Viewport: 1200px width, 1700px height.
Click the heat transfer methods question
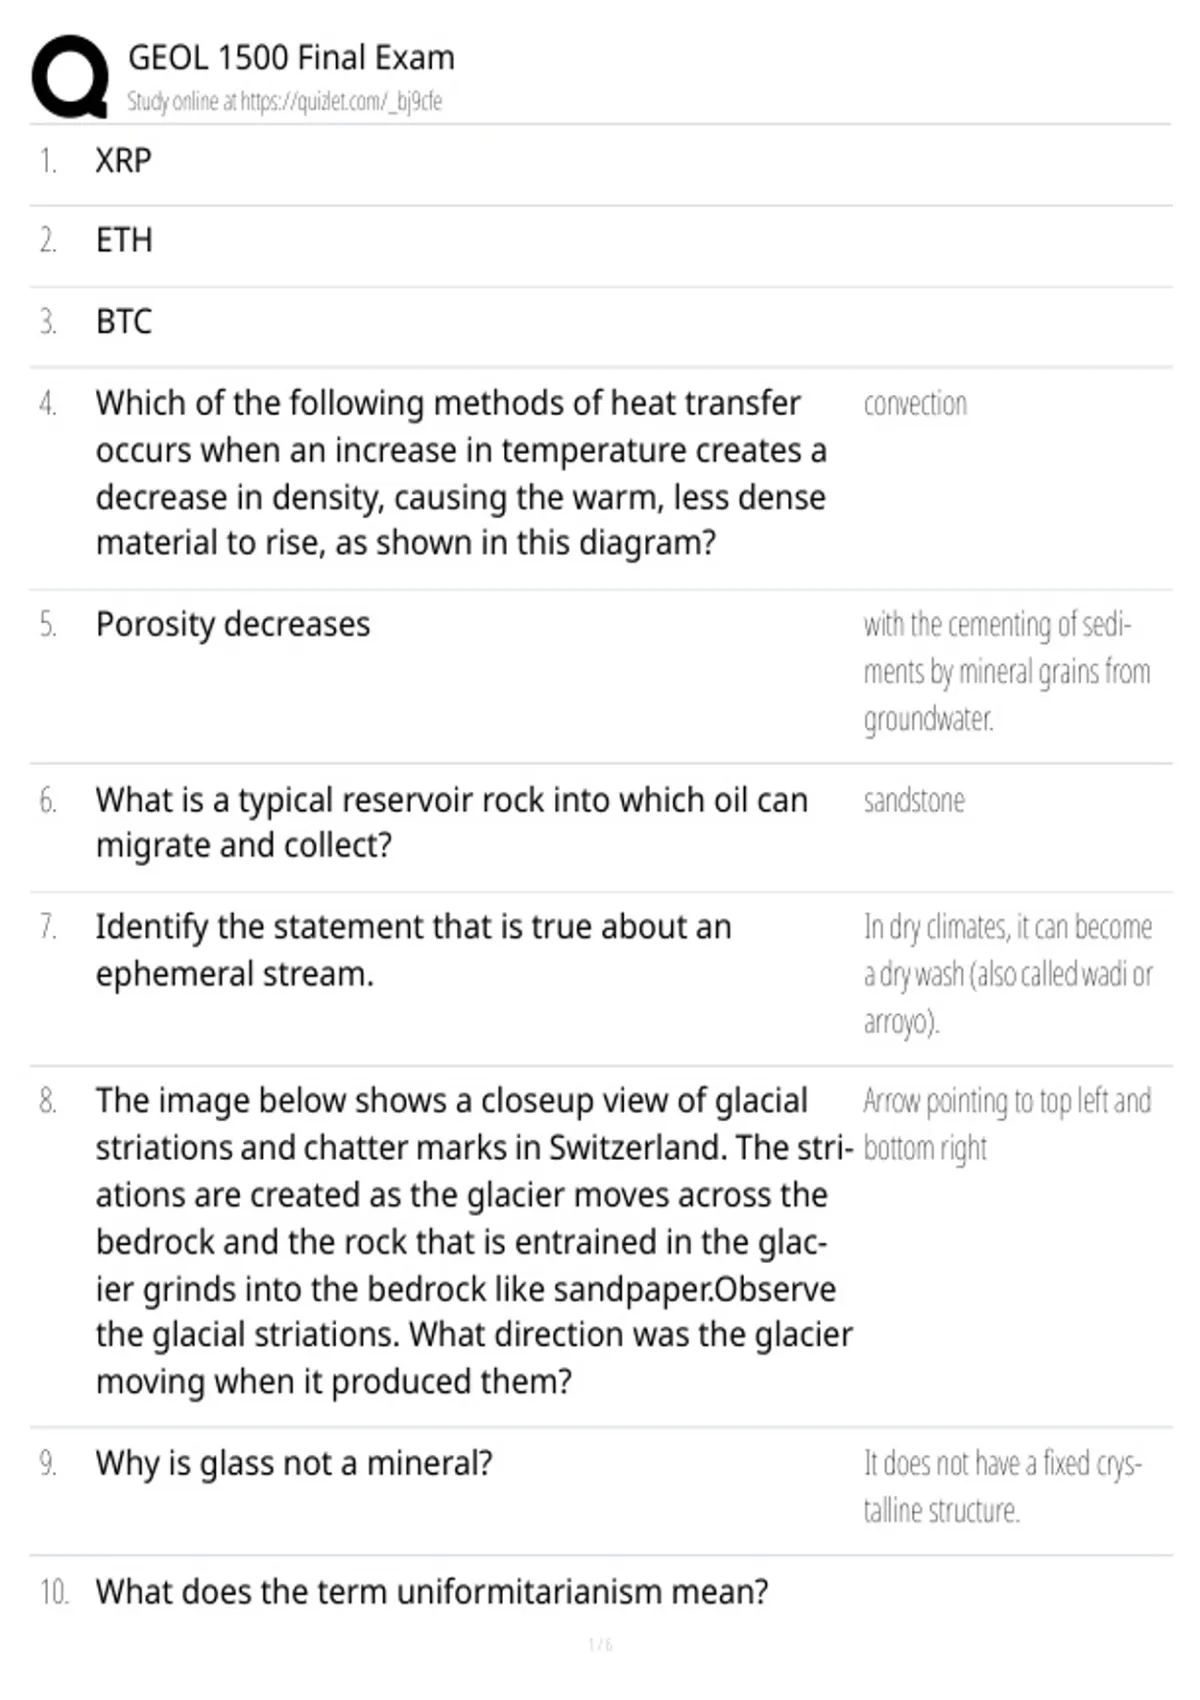click(x=461, y=473)
